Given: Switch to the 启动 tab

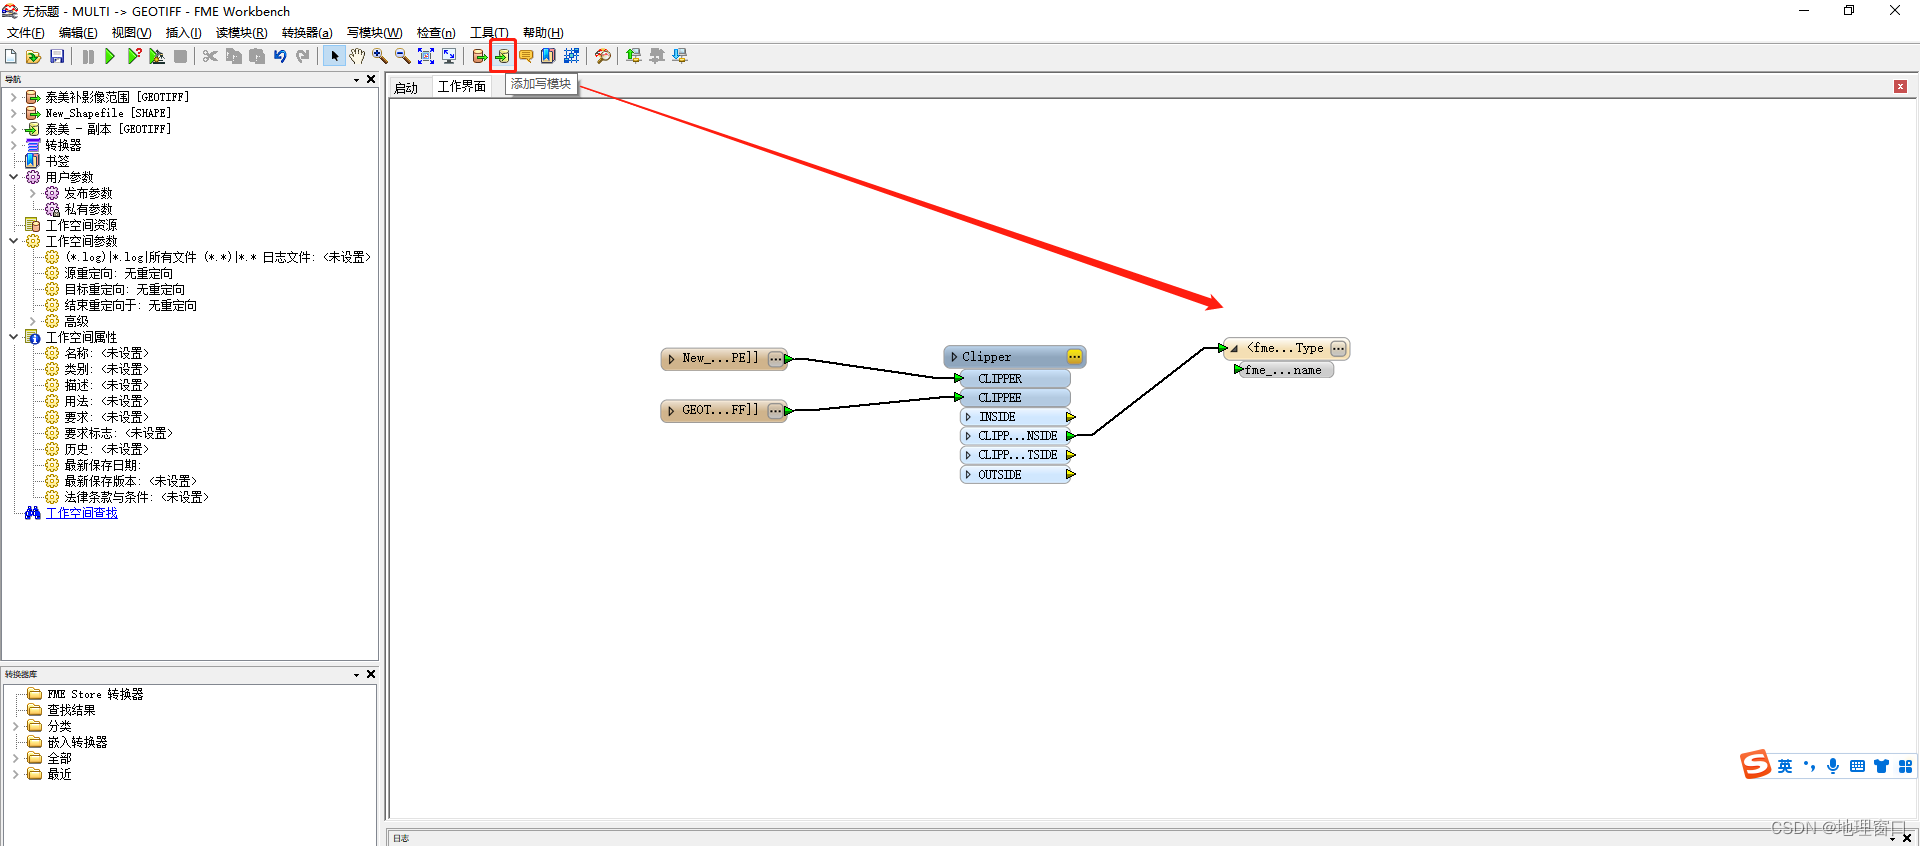Looking at the screenshot, I should [406, 87].
